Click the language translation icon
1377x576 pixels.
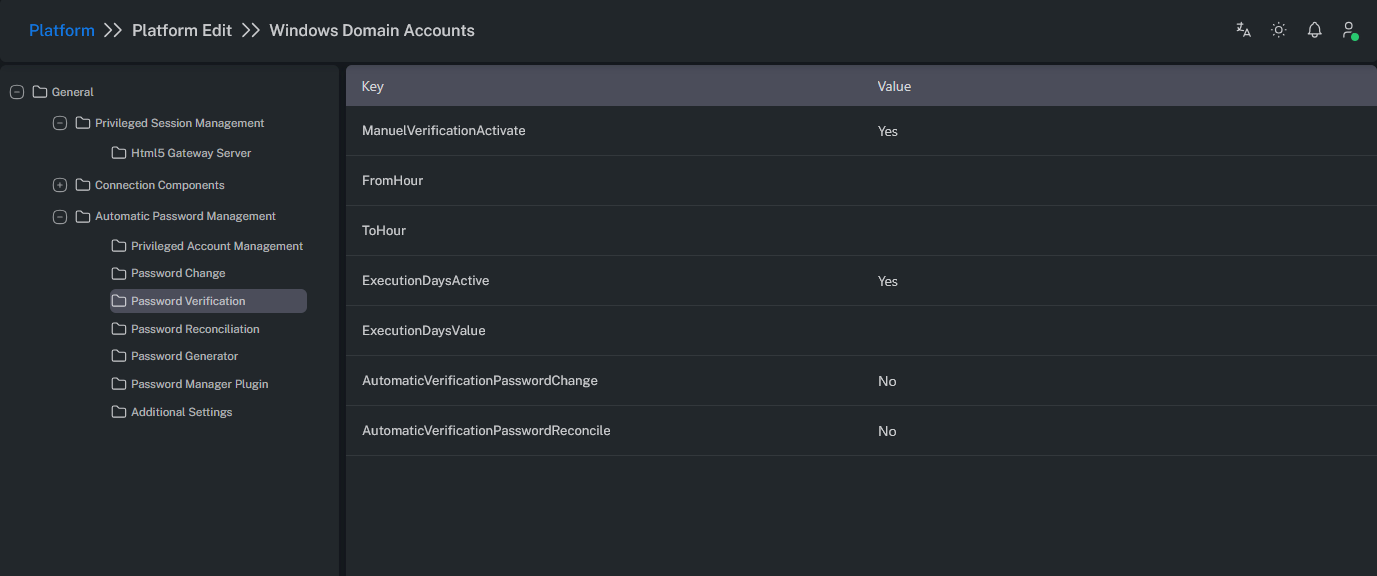click(x=1243, y=30)
